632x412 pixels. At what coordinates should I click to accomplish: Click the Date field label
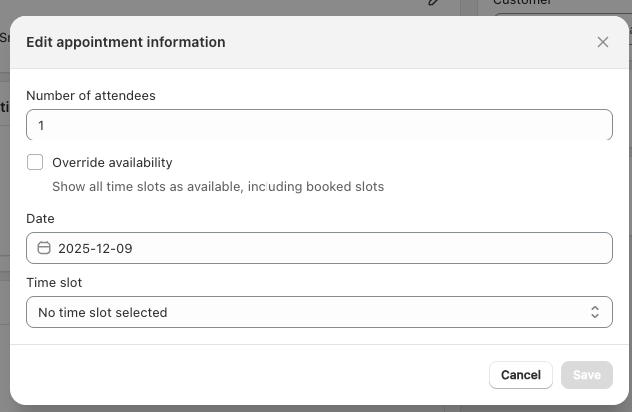coord(40,218)
